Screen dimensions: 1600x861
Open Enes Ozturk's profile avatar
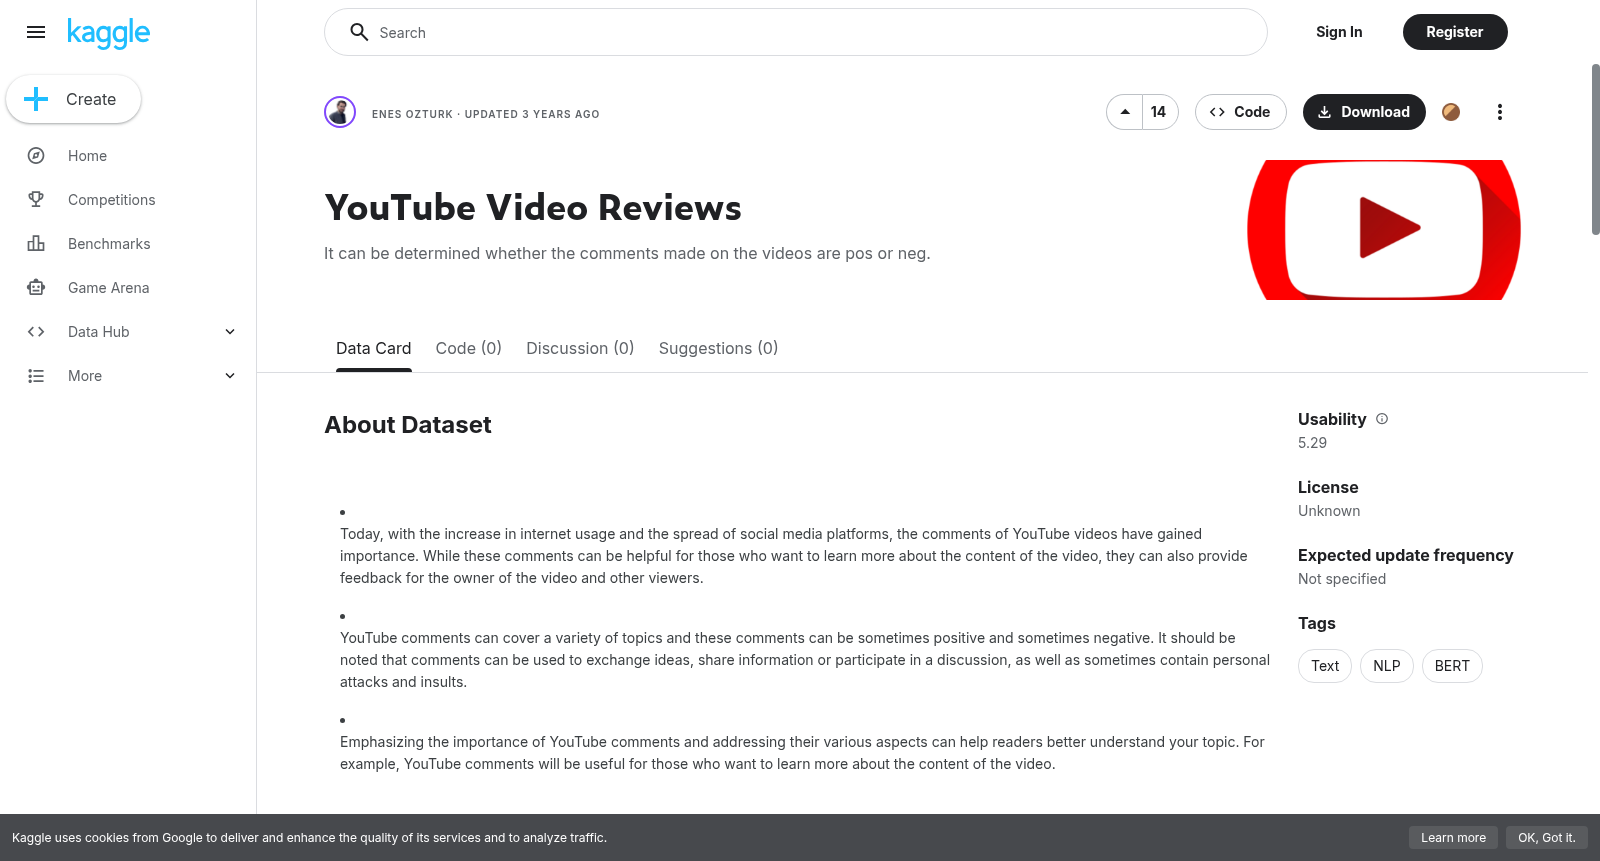tap(340, 112)
